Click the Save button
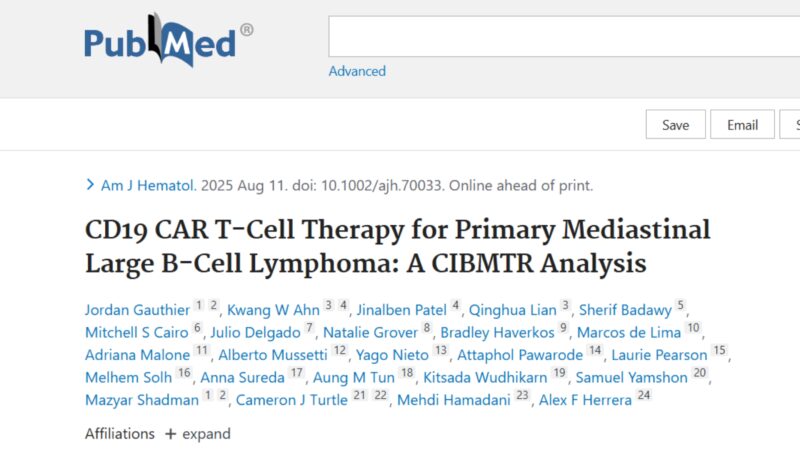800x450 pixels. tap(676, 124)
